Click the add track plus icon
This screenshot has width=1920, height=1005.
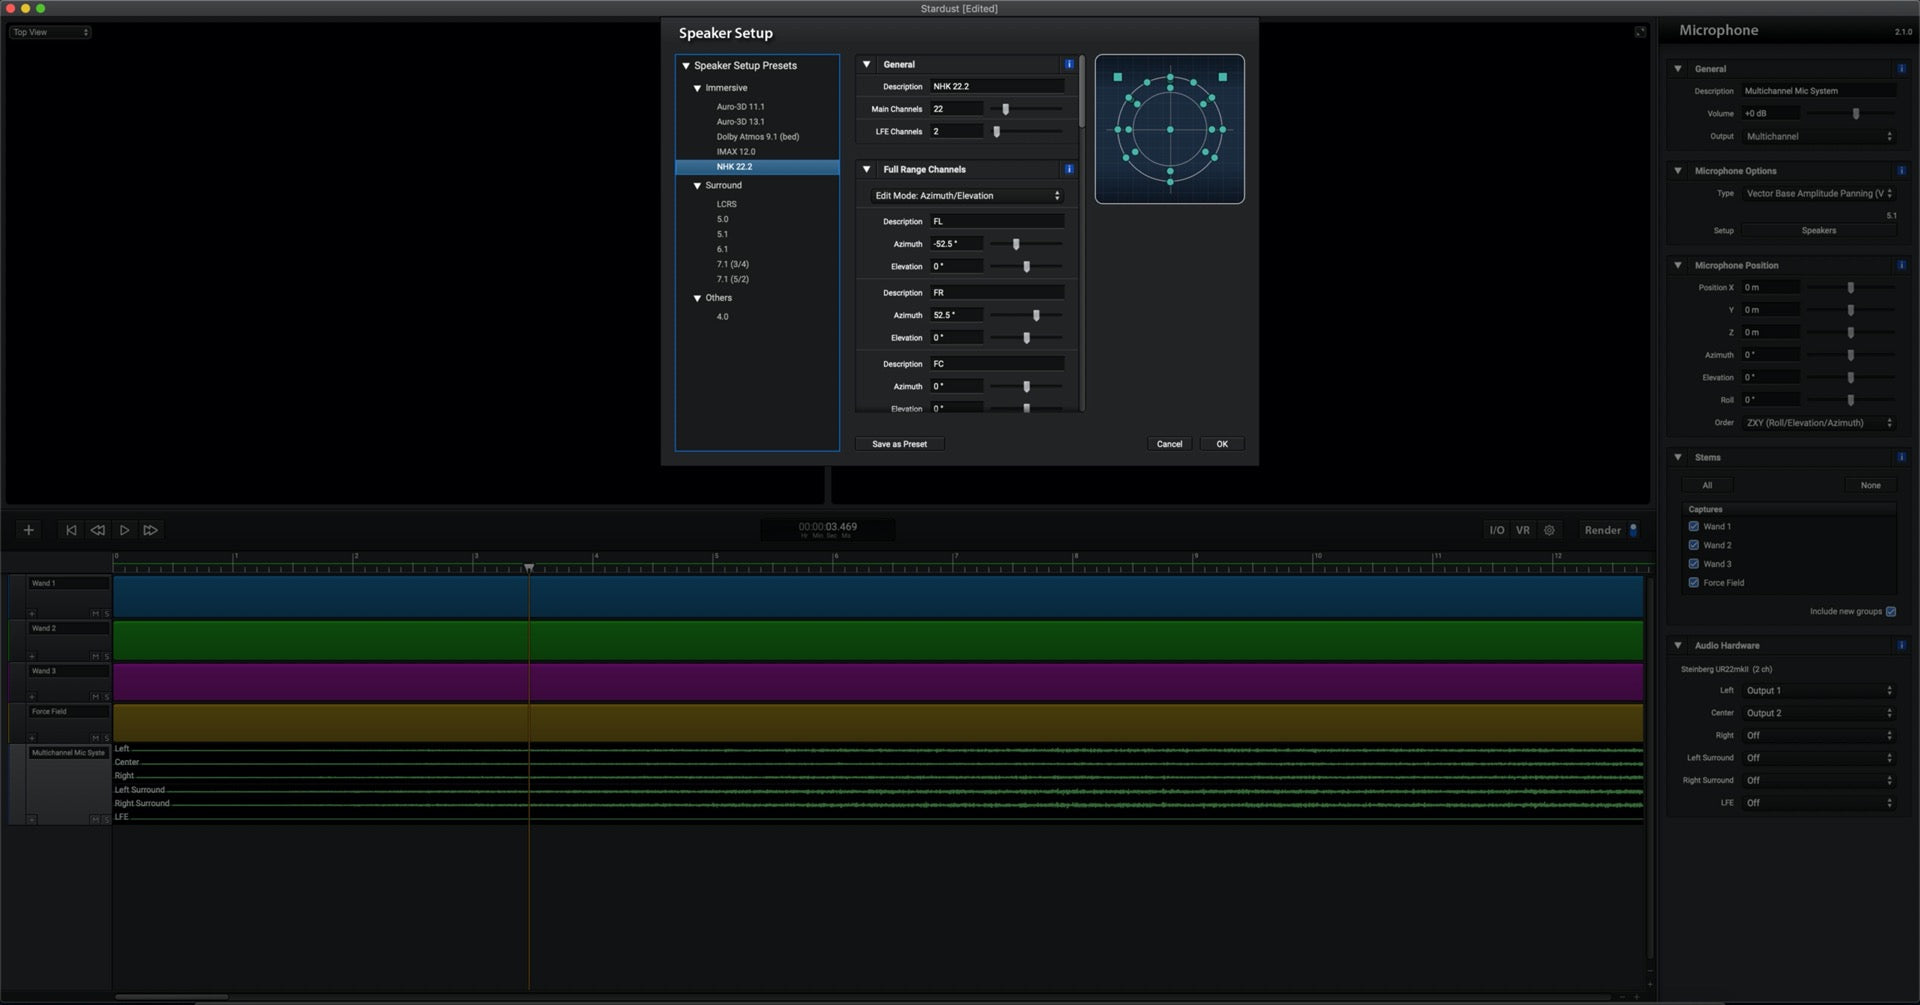coord(29,530)
